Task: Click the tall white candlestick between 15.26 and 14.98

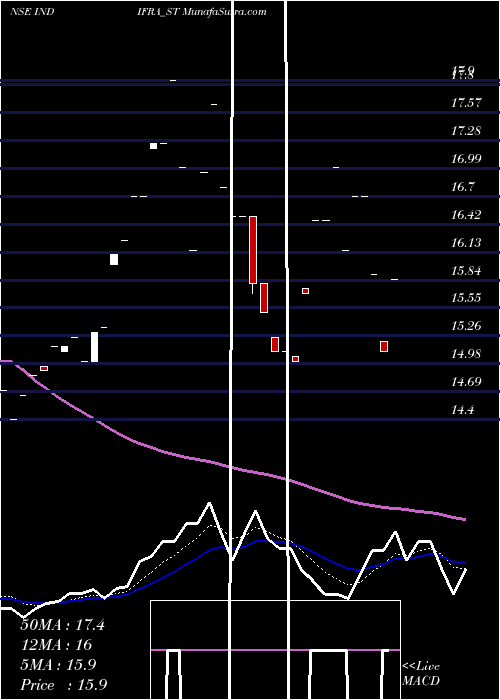Action: 95,347
